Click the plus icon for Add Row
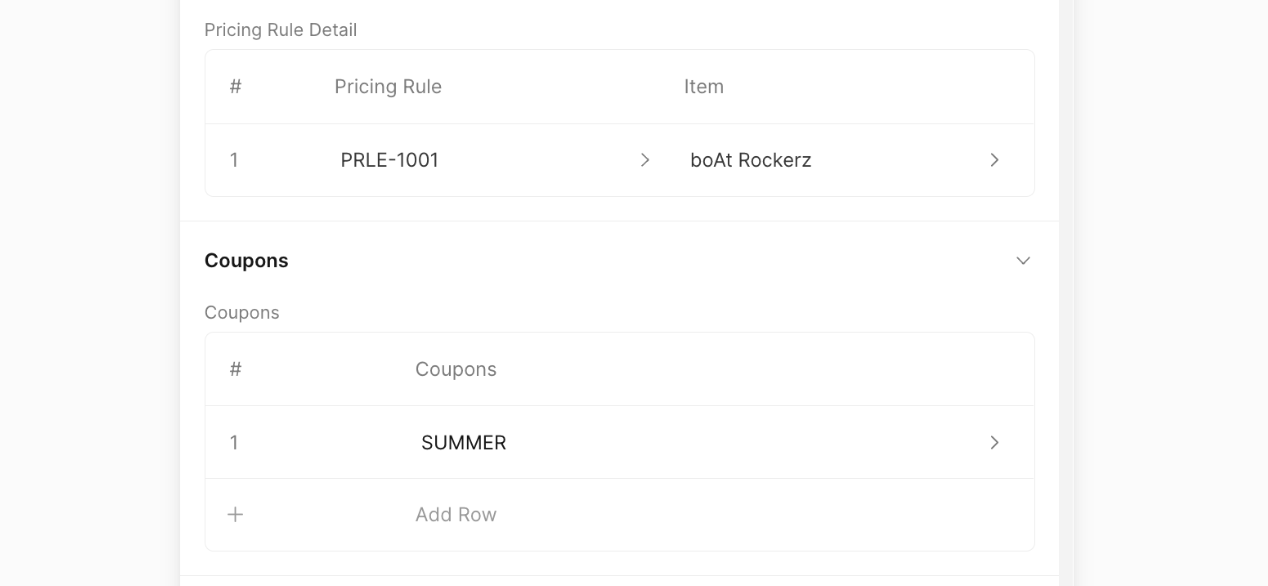The width and height of the screenshot is (1268, 586). pyautogui.click(x=235, y=515)
